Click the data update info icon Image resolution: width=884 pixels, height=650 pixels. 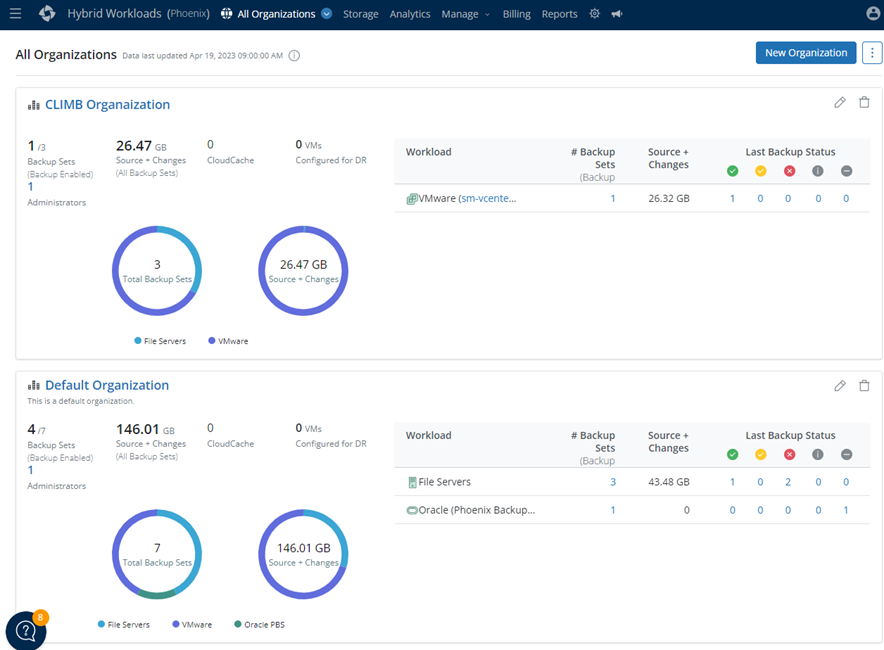tap(294, 55)
